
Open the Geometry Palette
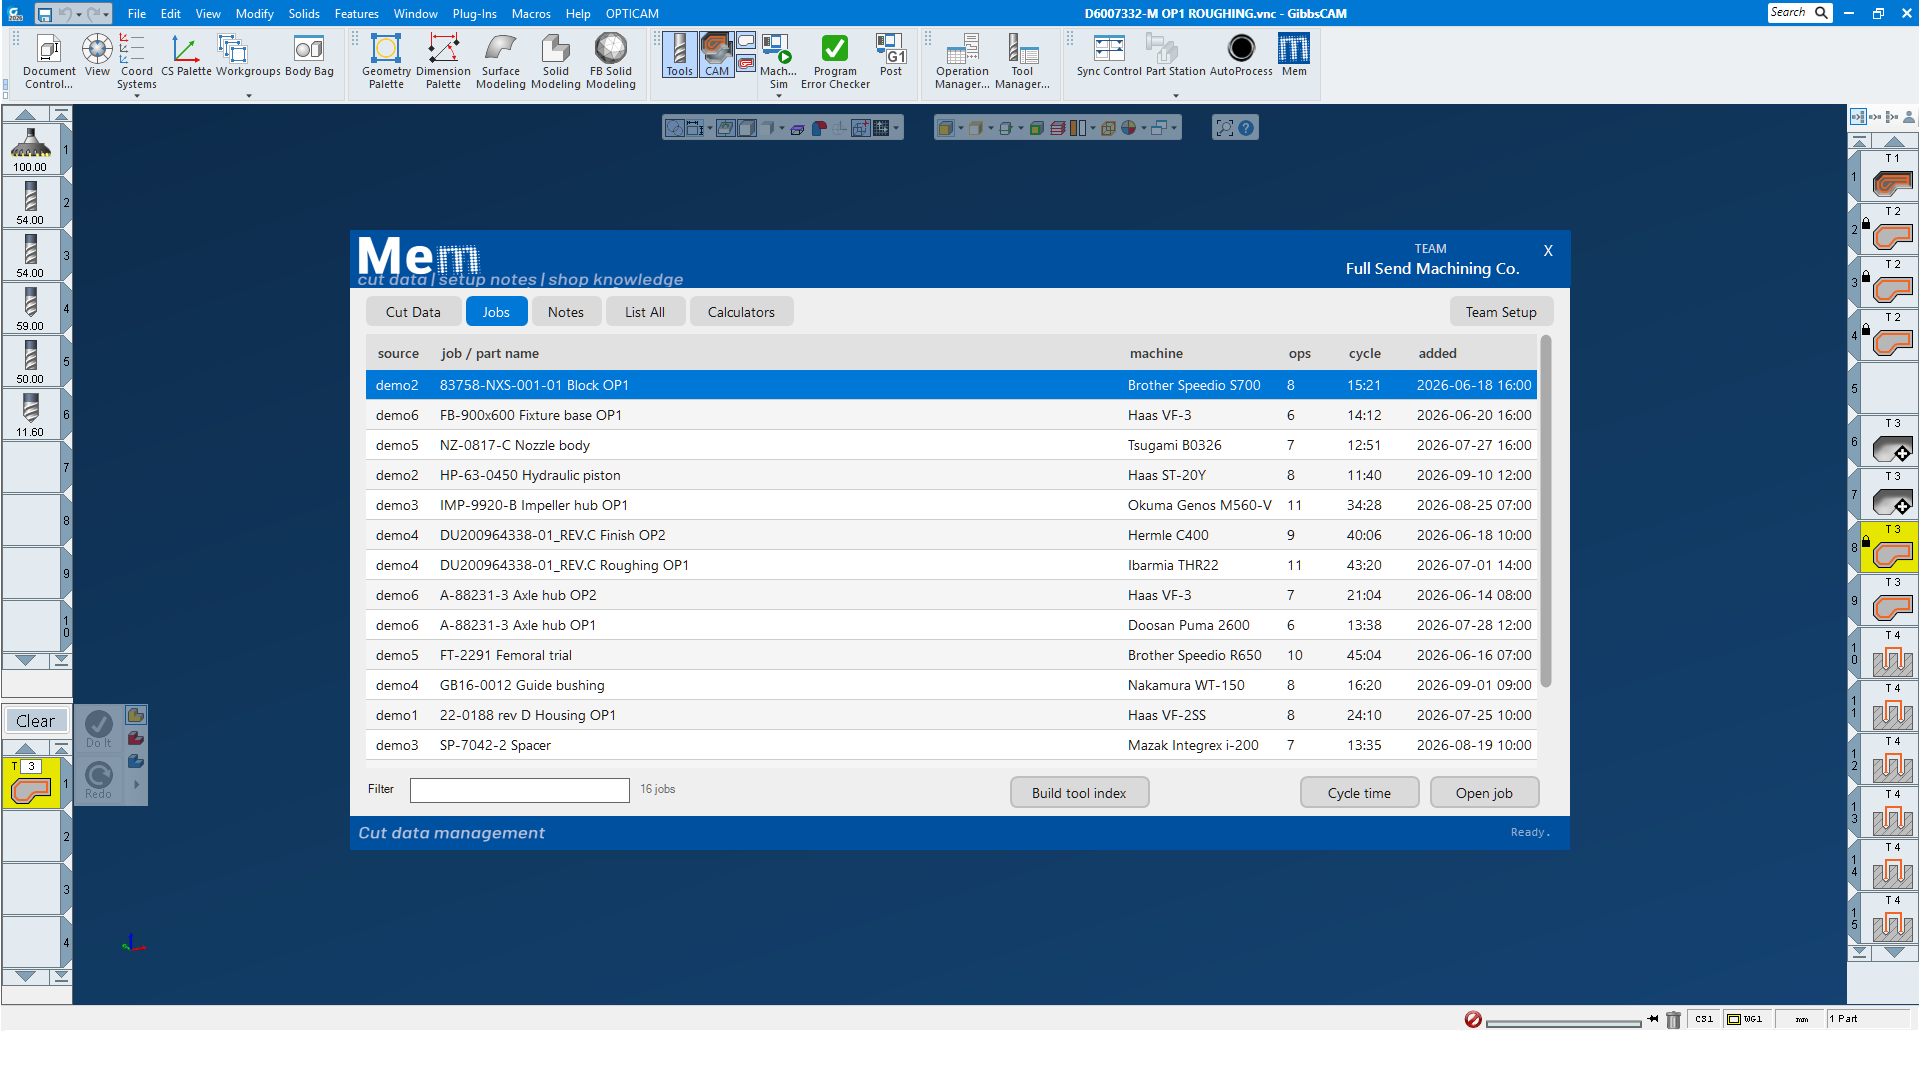[x=386, y=62]
